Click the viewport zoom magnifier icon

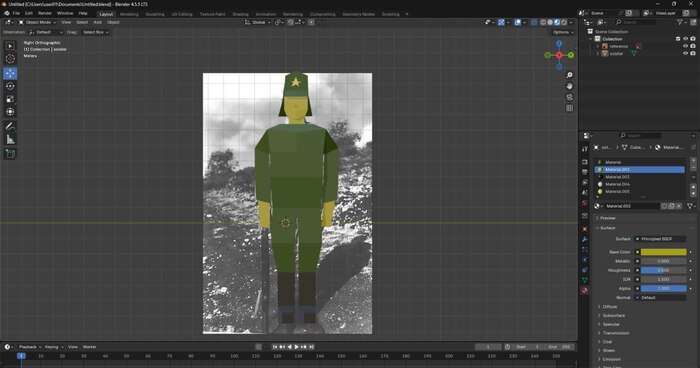click(569, 75)
